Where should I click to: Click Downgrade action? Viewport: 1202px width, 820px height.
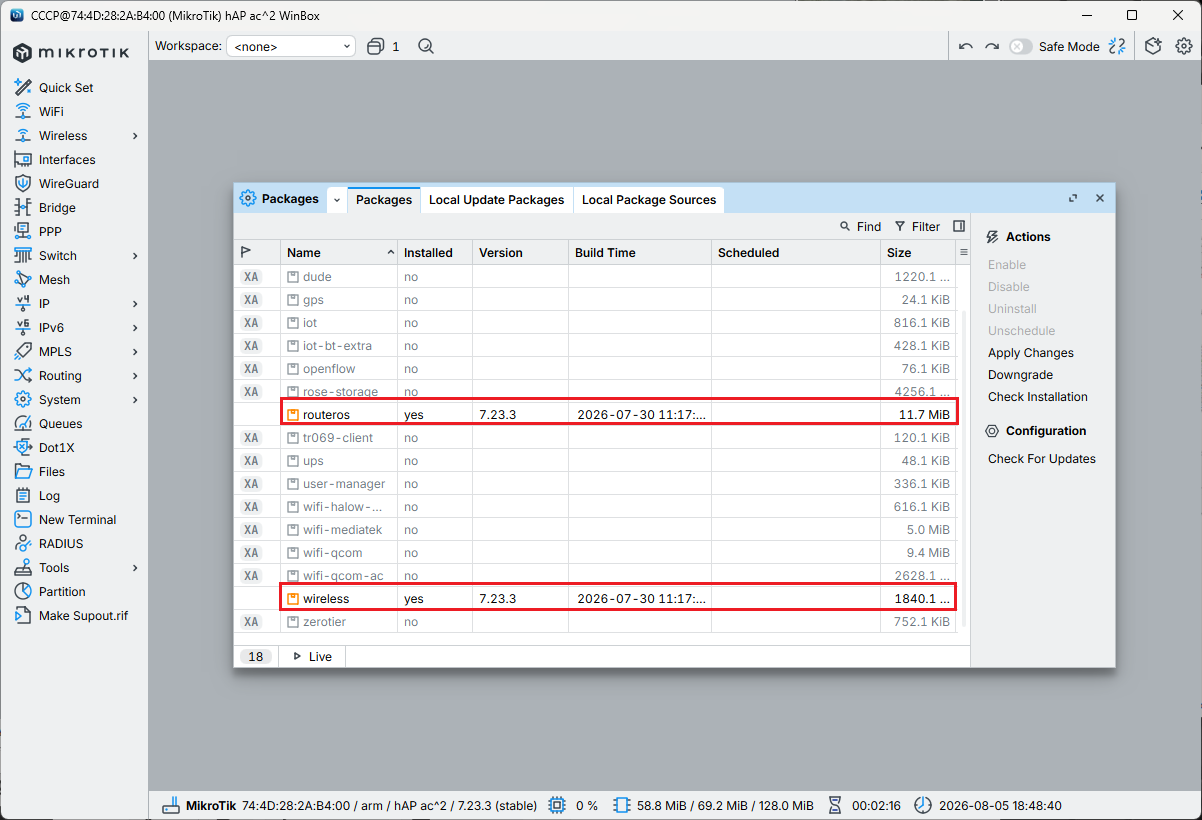1020,374
